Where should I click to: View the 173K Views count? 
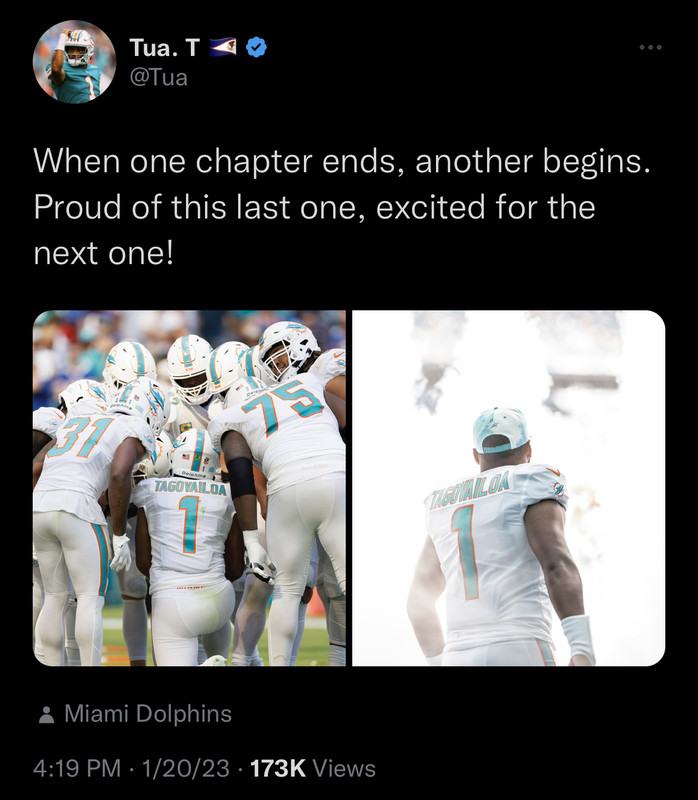[x=313, y=768]
